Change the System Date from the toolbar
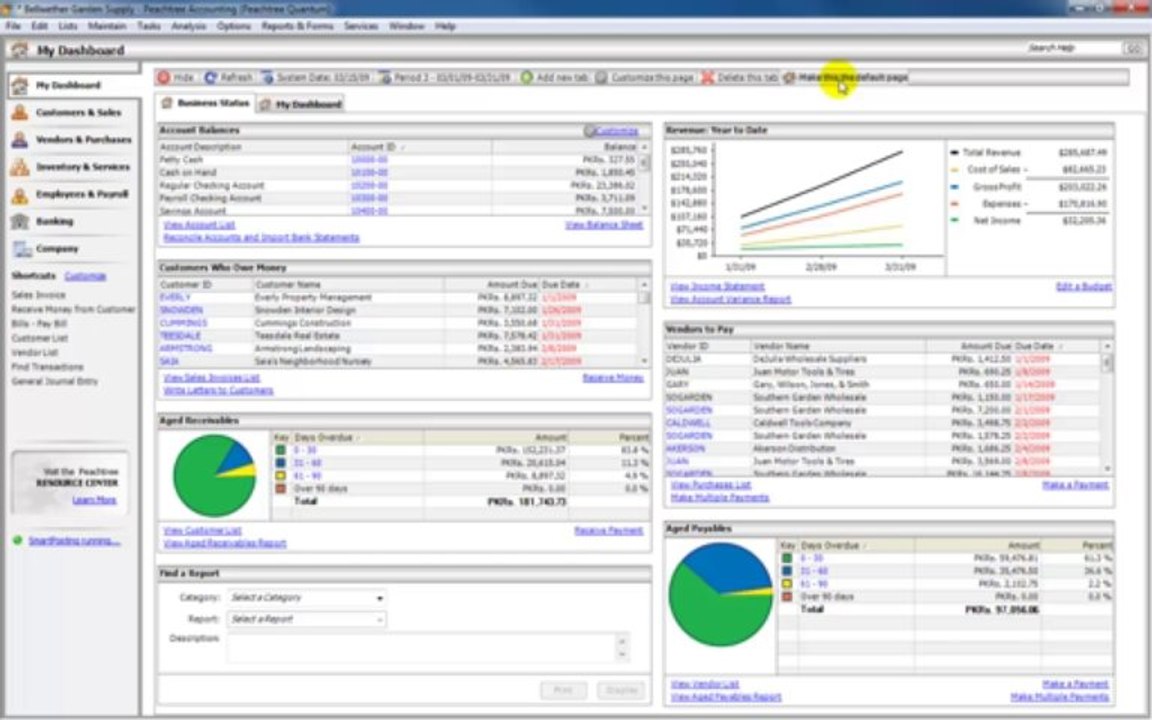 (316, 77)
